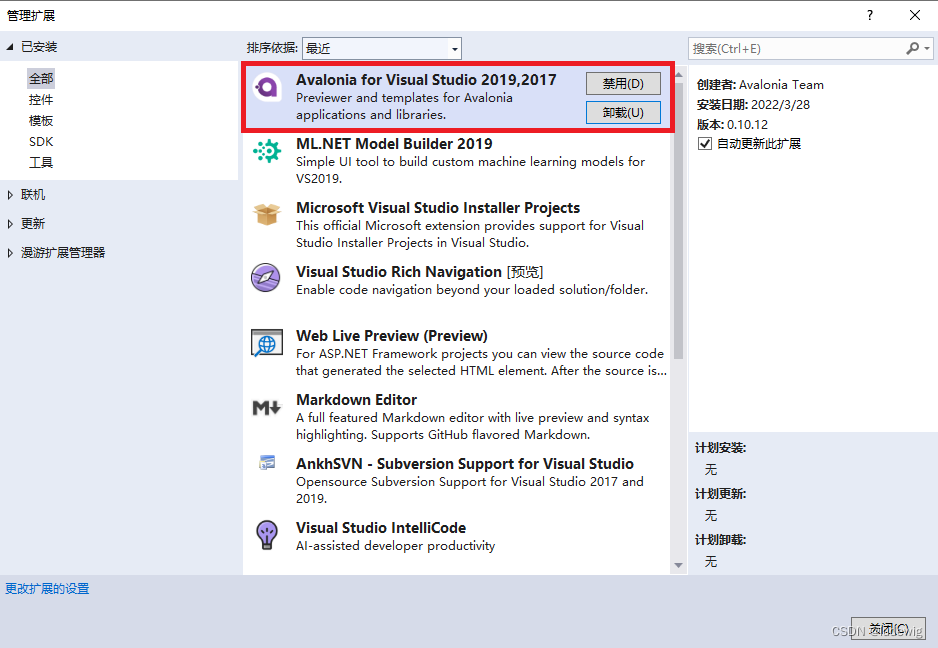The width and height of the screenshot is (938, 648).
Task: Select the 模板 category
Action: click(41, 121)
